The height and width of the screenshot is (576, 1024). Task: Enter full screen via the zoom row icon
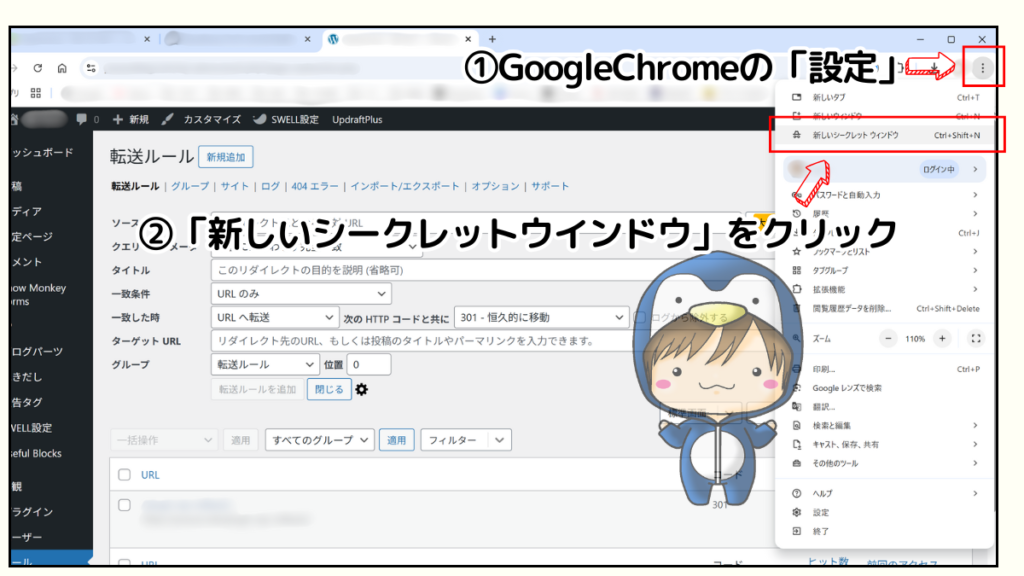pyautogui.click(x=976, y=338)
